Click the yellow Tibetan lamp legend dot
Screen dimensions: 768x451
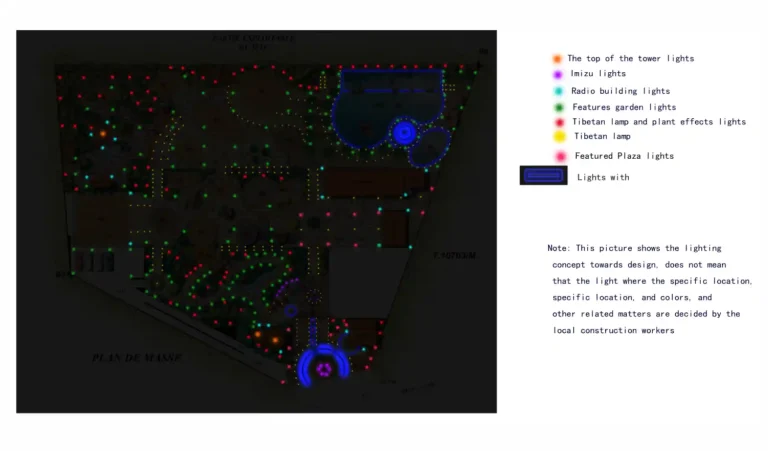click(559, 137)
